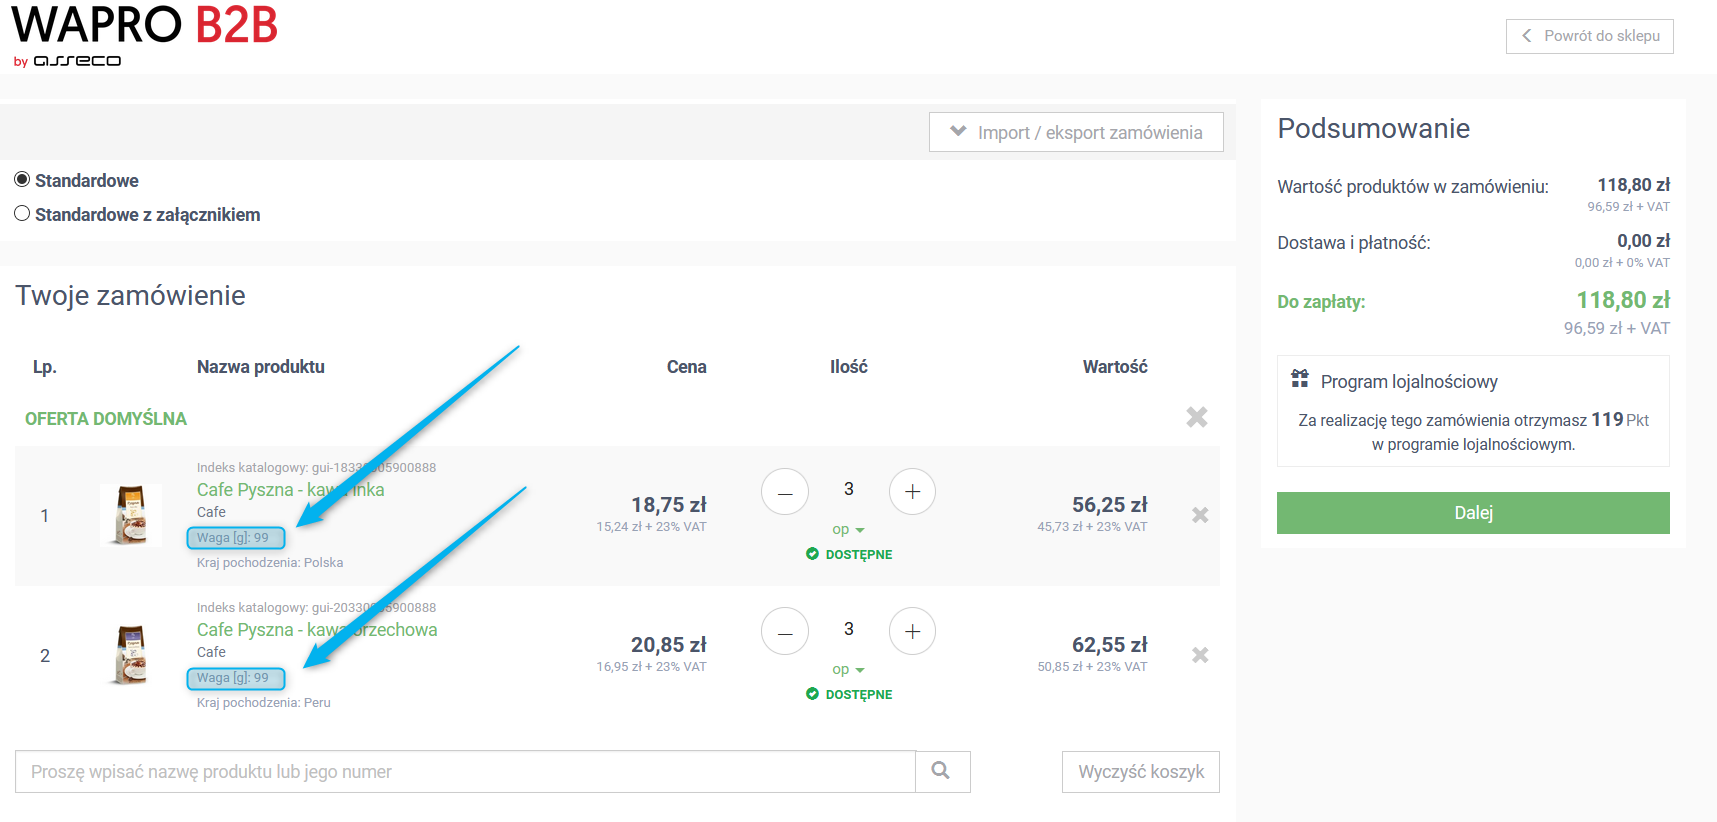Click the loyalty program gift icon
1717x822 pixels.
point(1300,379)
